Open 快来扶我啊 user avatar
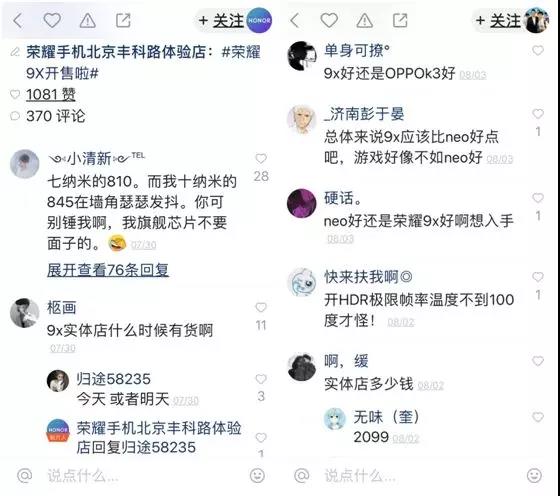 302,282
